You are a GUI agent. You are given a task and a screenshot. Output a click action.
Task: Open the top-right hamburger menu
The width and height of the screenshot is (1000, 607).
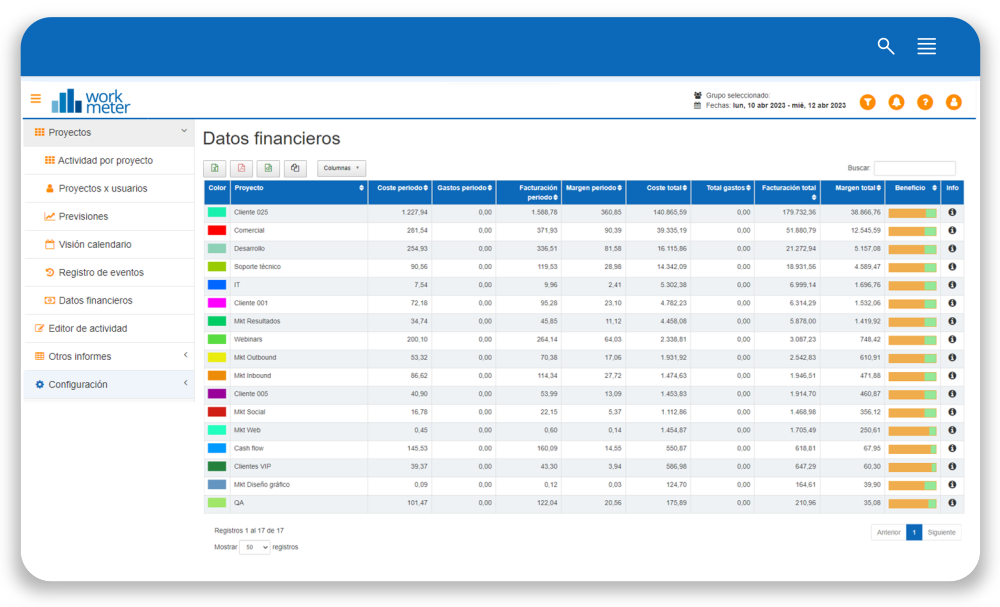(926, 46)
